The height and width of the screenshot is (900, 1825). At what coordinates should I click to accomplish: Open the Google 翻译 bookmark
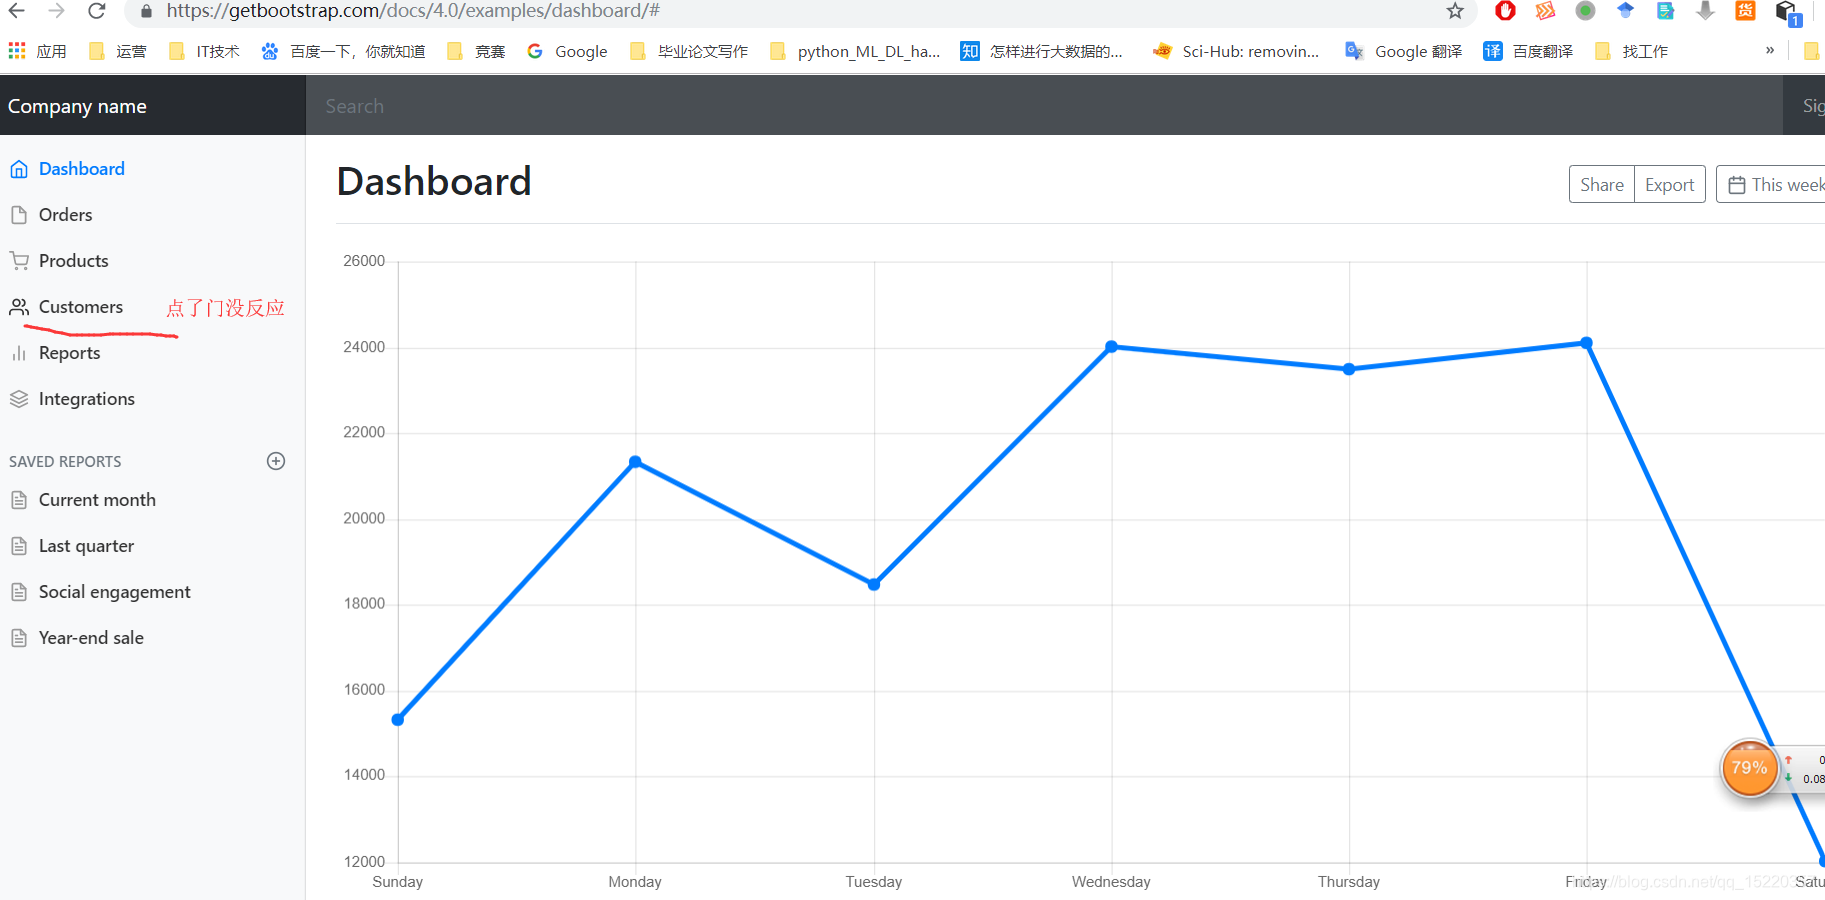tap(1403, 51)
